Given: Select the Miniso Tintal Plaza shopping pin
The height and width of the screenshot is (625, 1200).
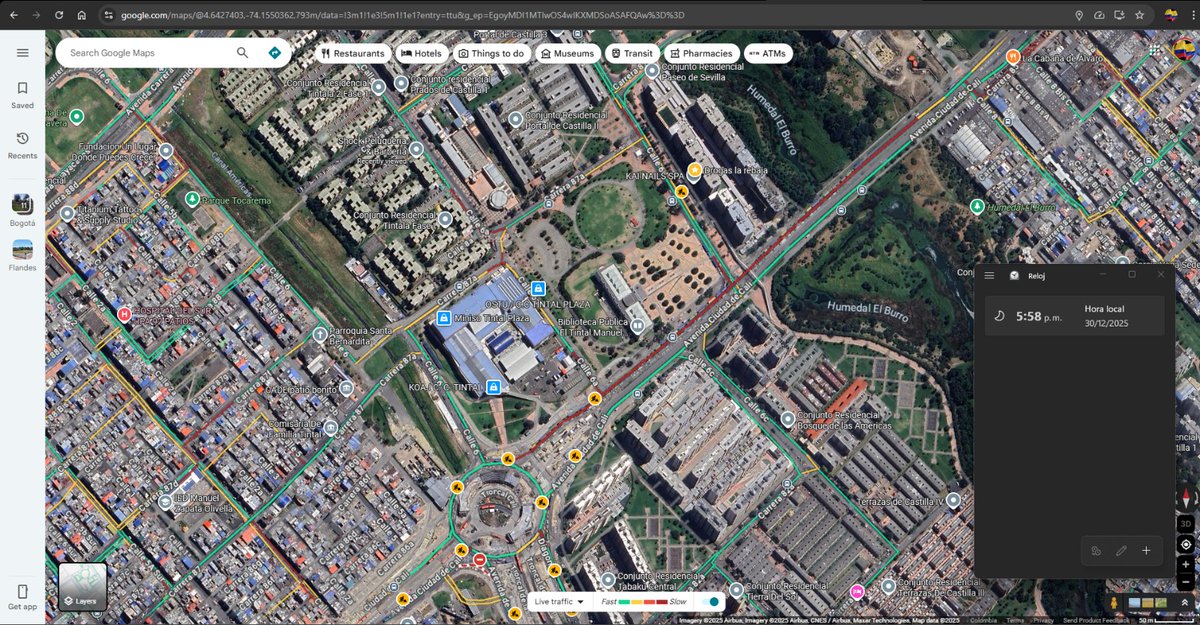Looking at the screenshot, I should (x=443, y=318).
